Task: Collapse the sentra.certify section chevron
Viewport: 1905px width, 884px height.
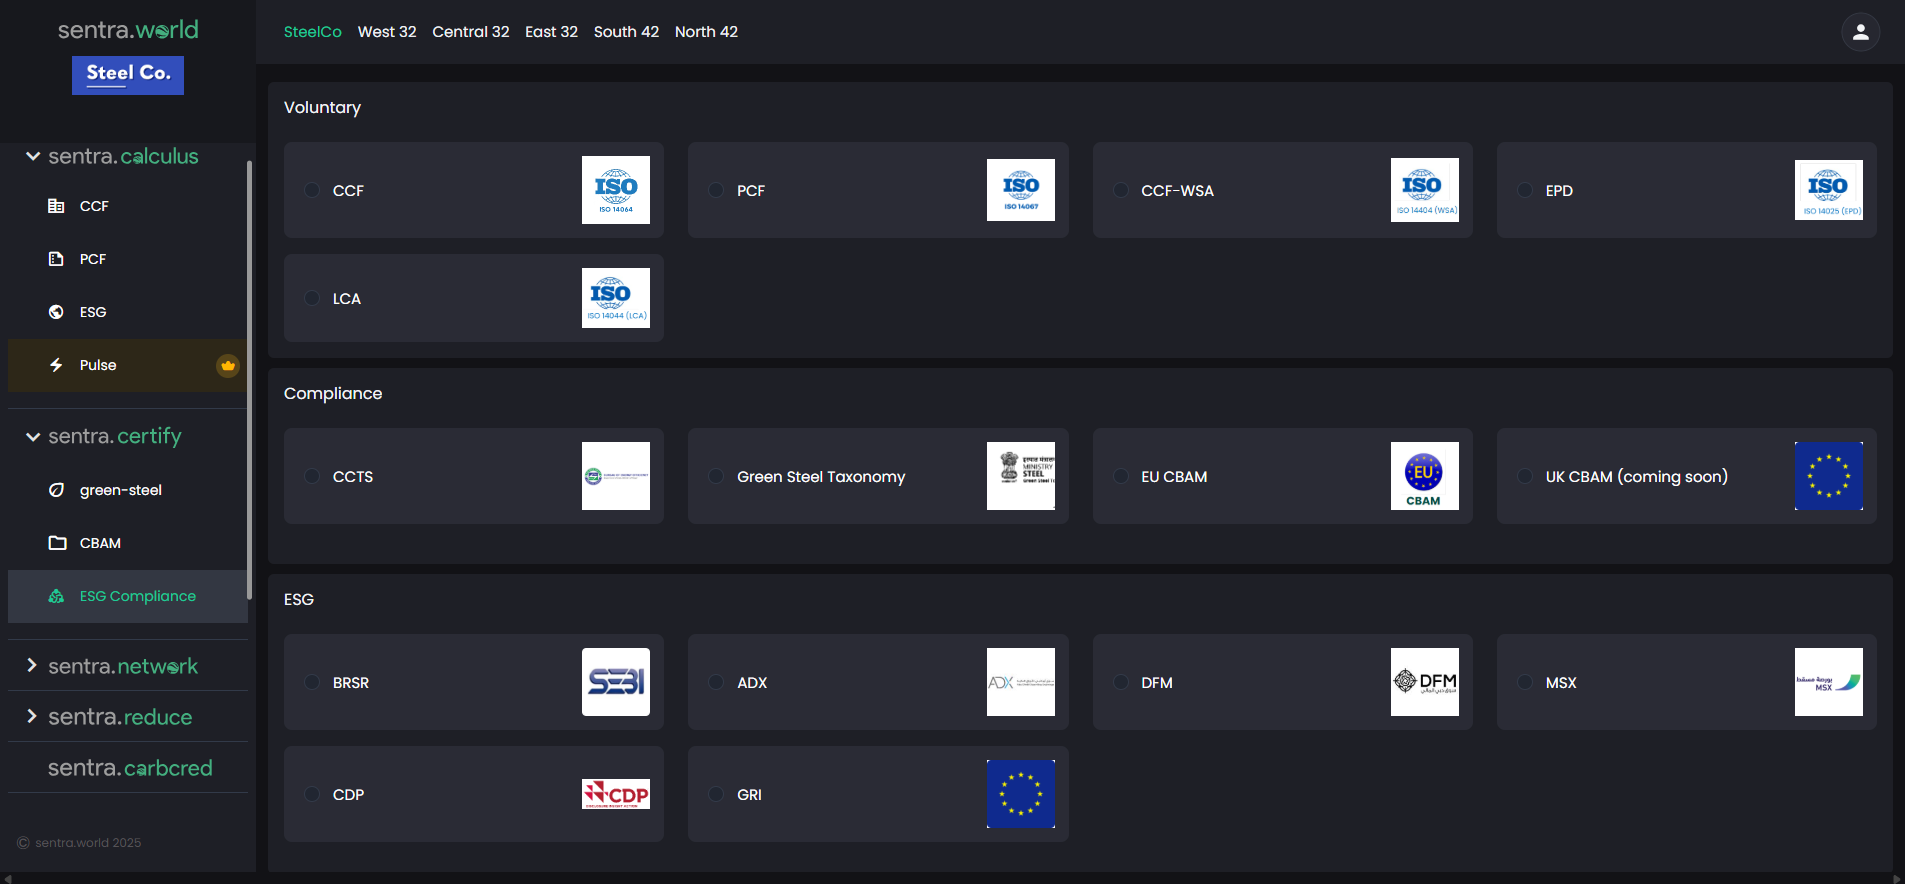Action: (33, 436)
